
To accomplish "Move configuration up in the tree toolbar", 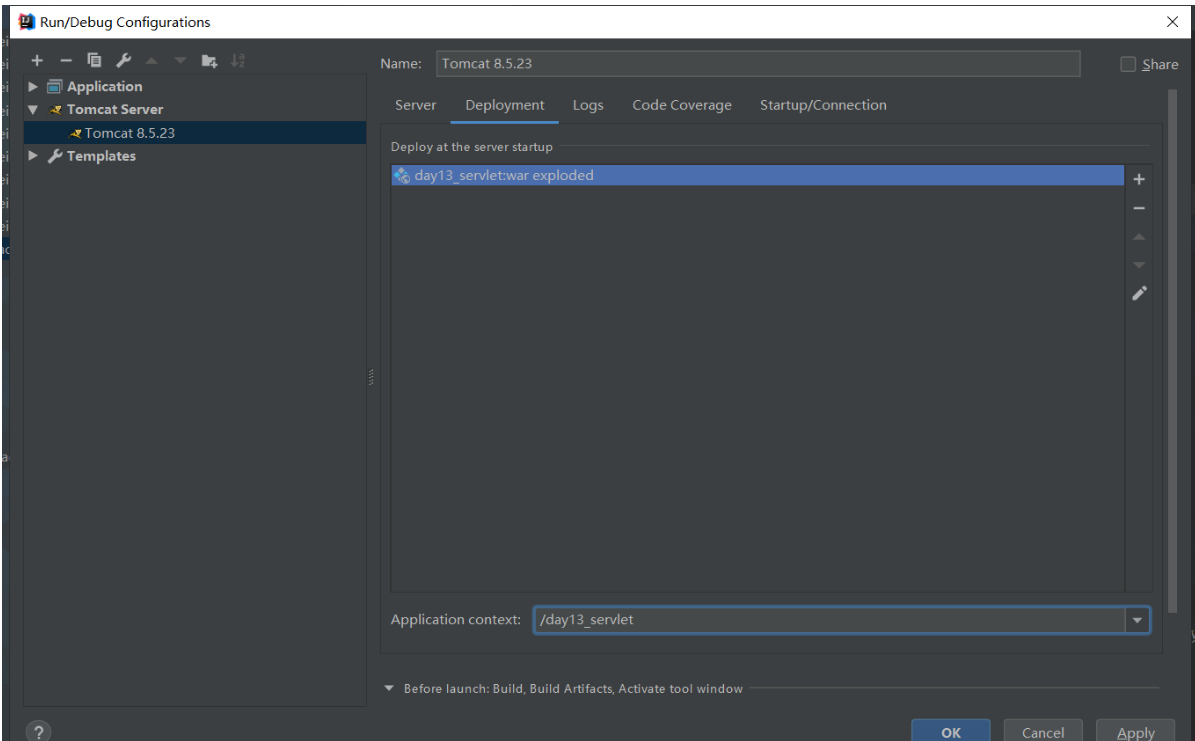I will 152,60.
